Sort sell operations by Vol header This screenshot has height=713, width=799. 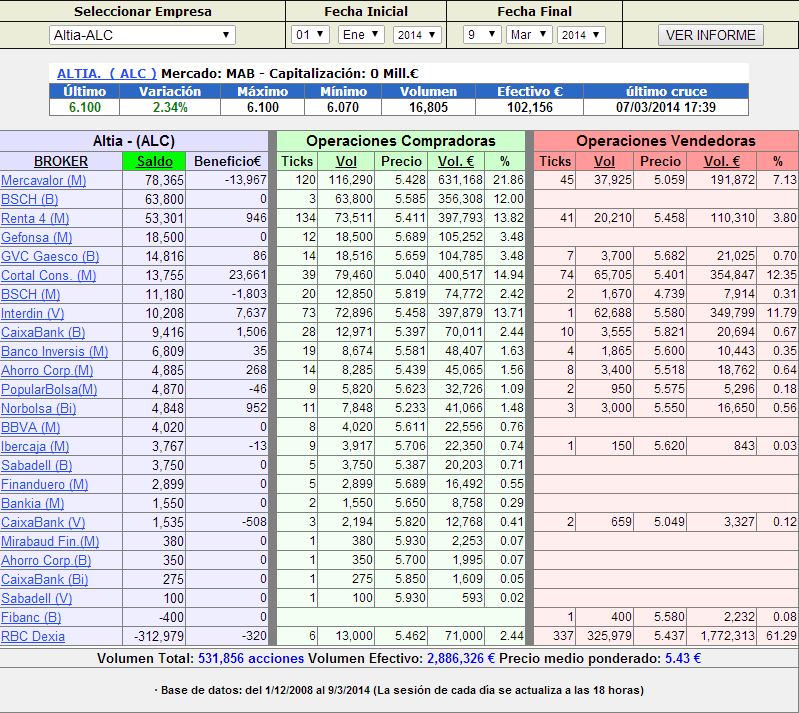[604, 161]
